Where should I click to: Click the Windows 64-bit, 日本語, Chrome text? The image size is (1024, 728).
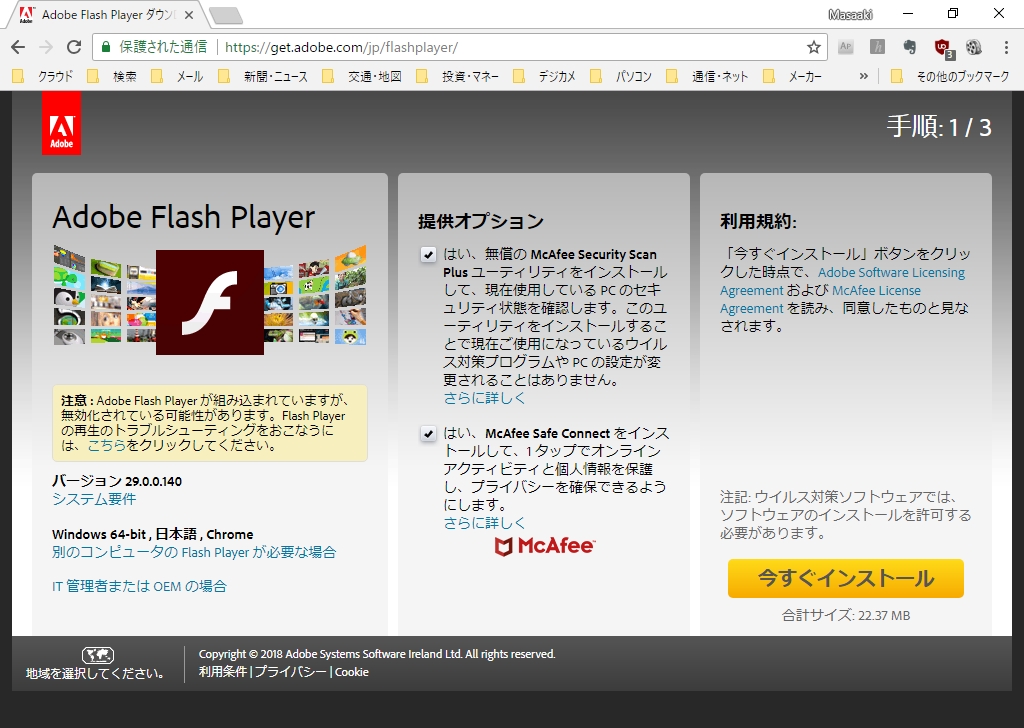[x=153, y=534]
